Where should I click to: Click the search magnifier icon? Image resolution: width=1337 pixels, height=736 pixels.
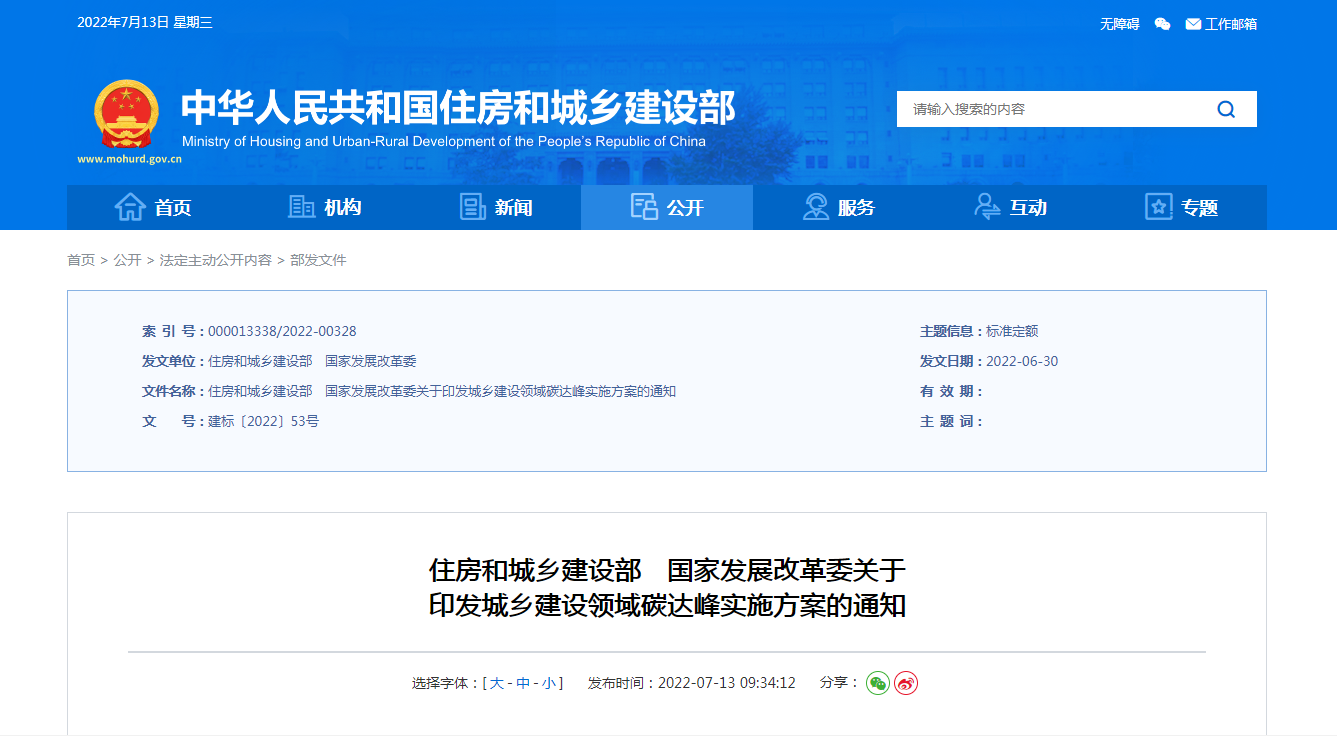click(x=1226, y=109)
